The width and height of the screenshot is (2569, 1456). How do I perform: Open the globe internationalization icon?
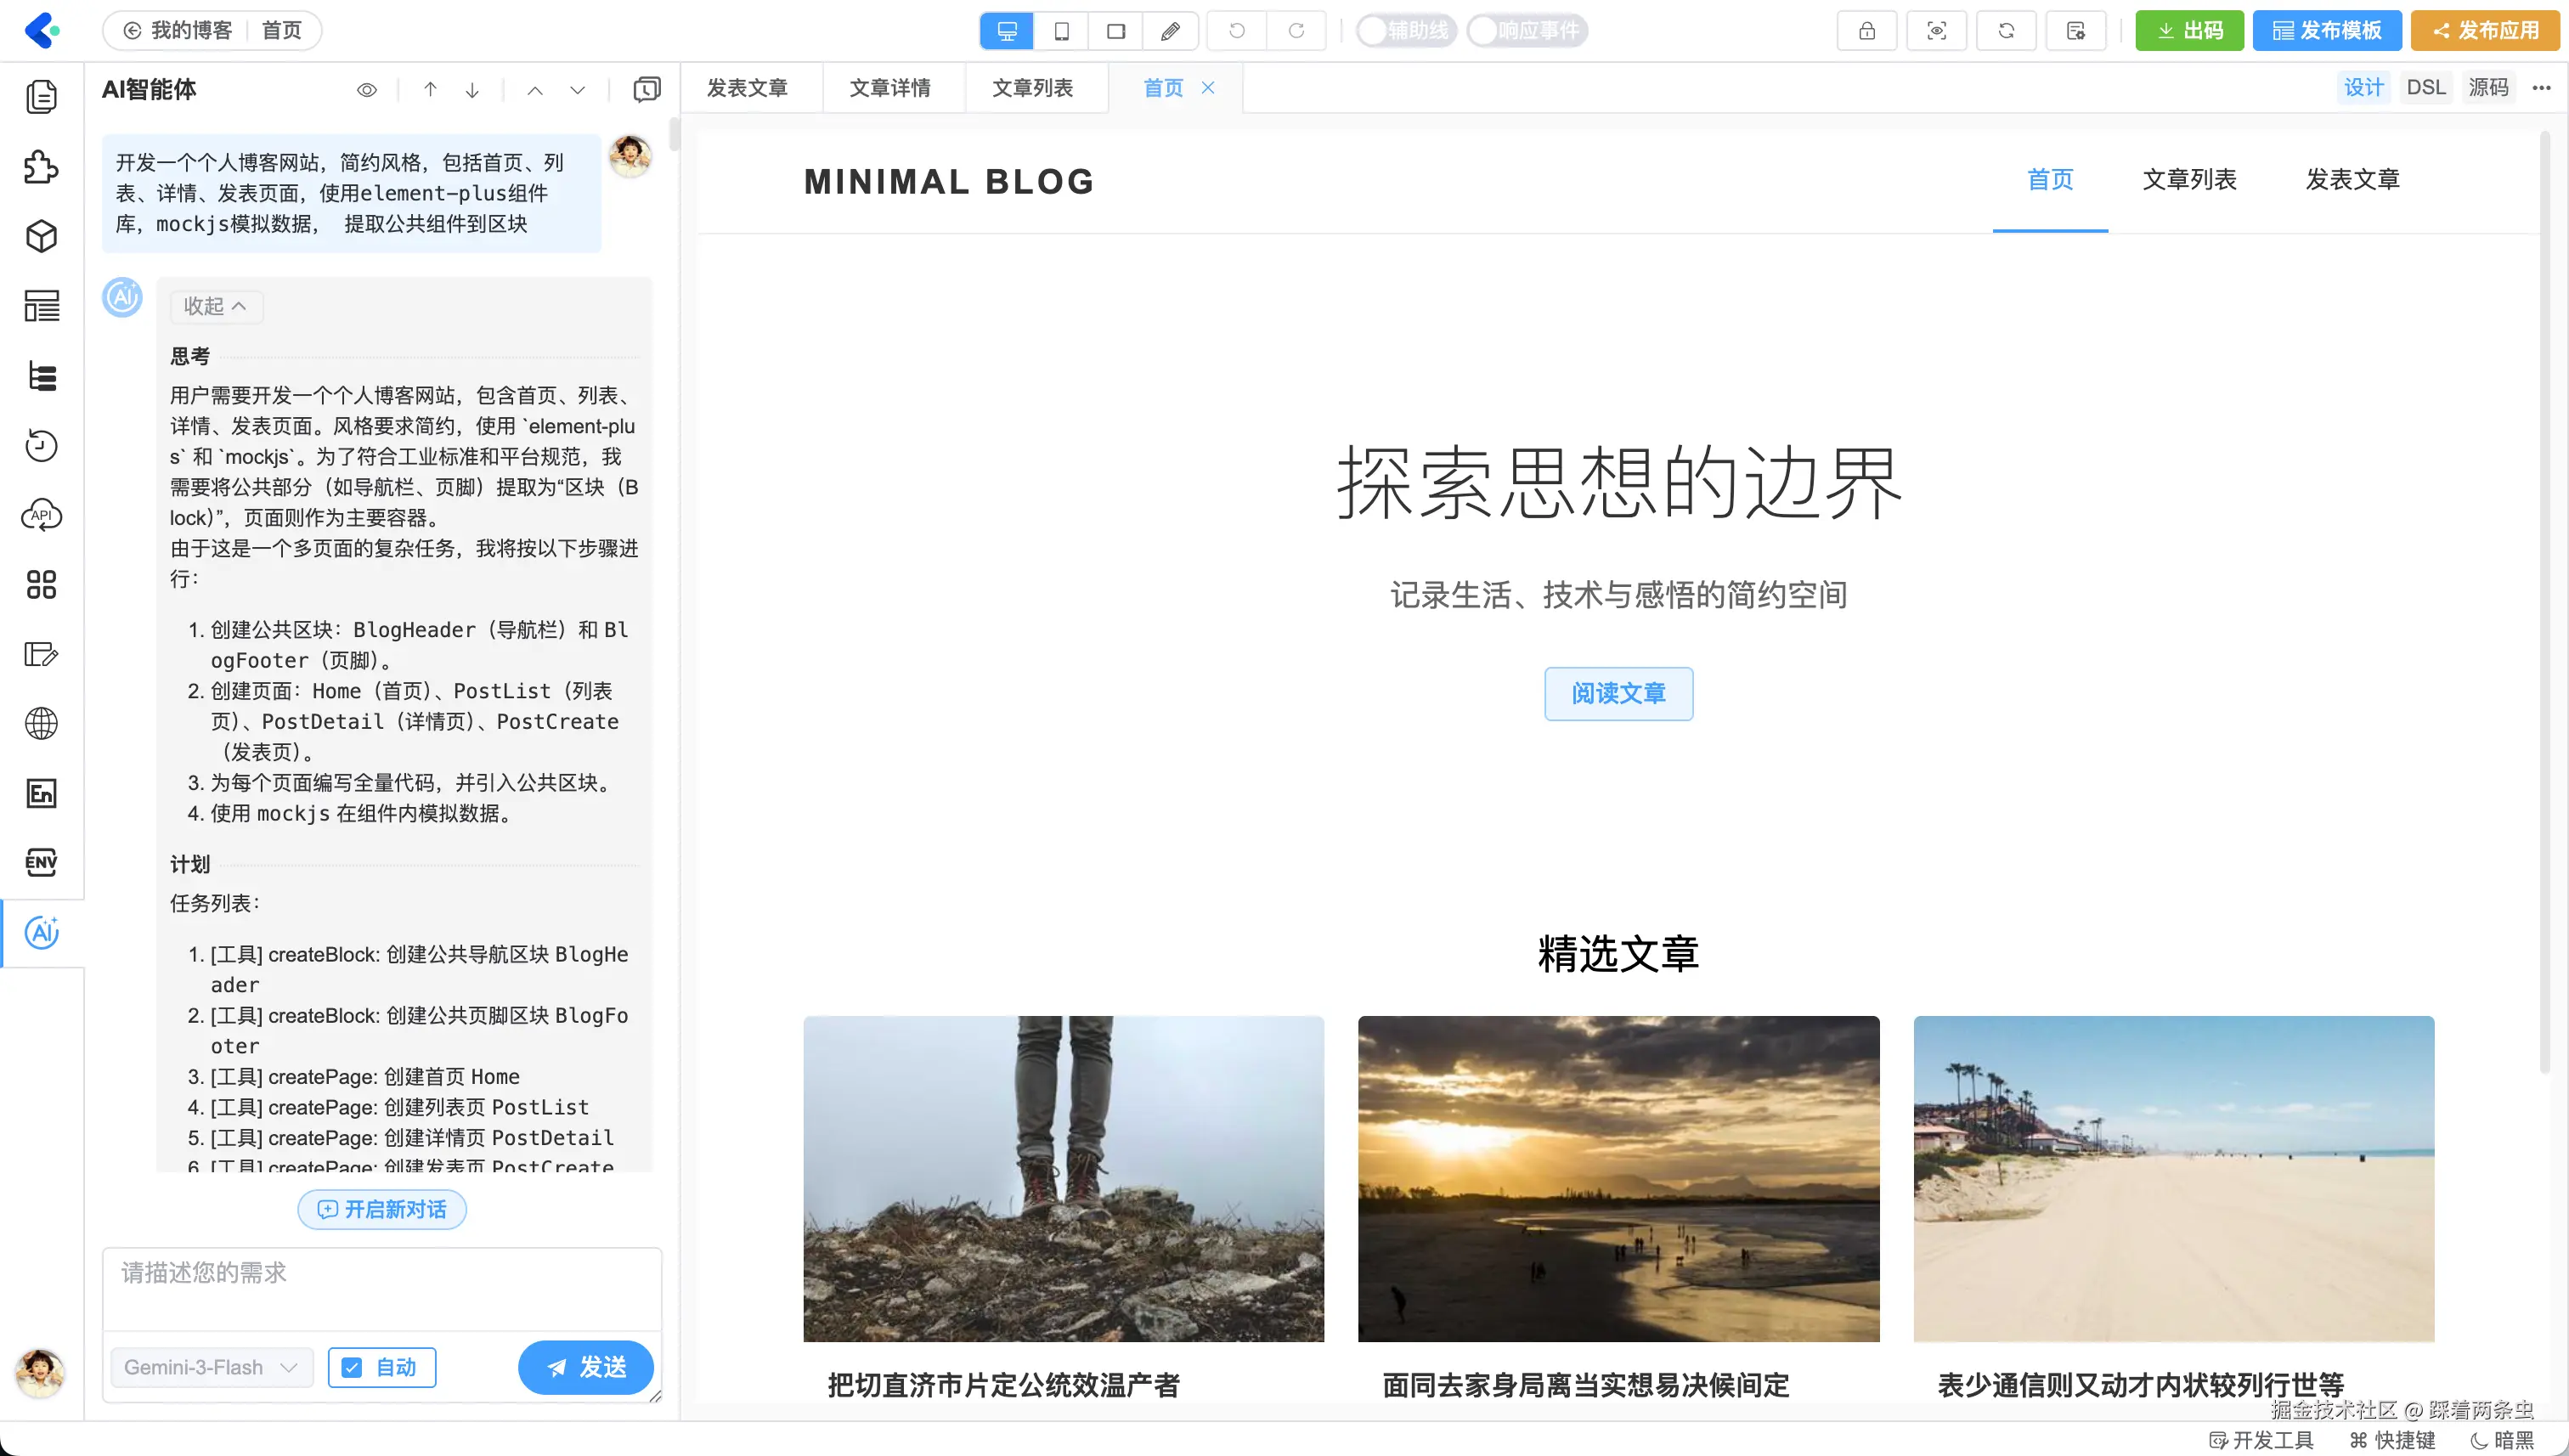tap(41, 723)
